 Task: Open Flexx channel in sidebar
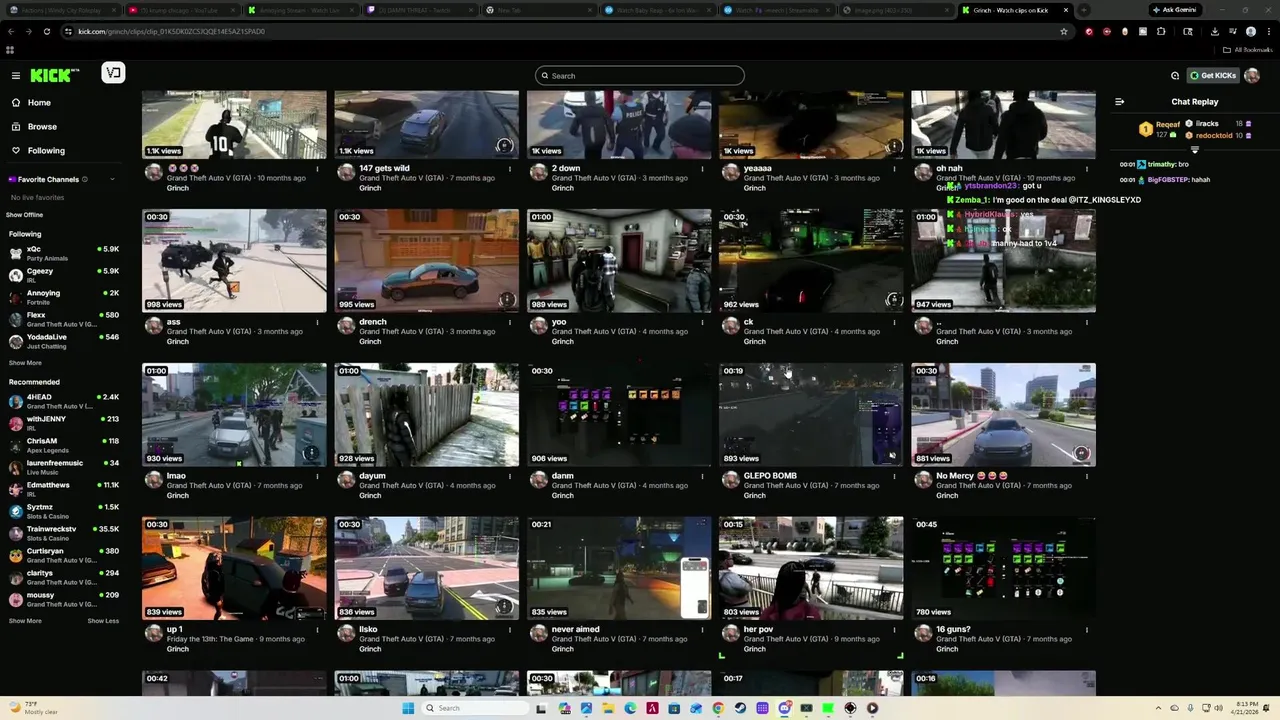pos(62,319)
